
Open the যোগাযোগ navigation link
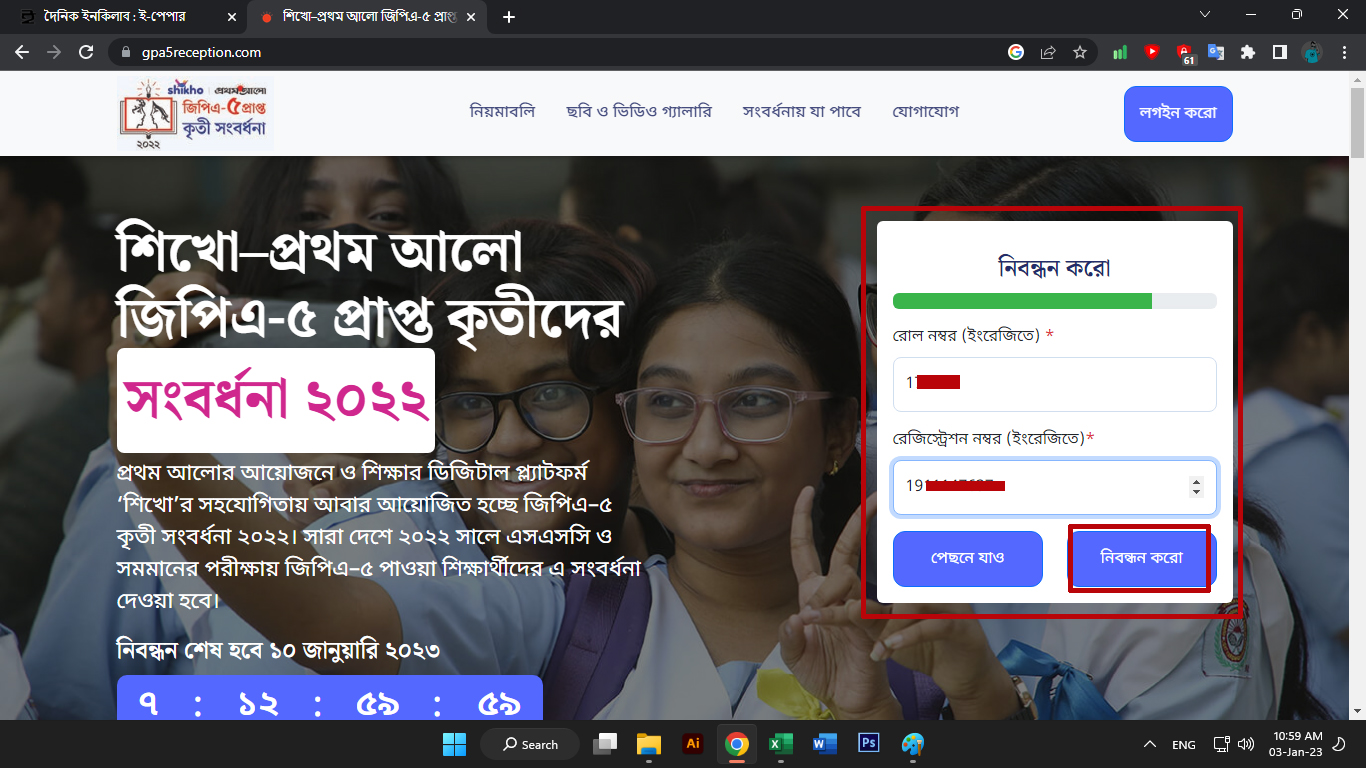926,112
